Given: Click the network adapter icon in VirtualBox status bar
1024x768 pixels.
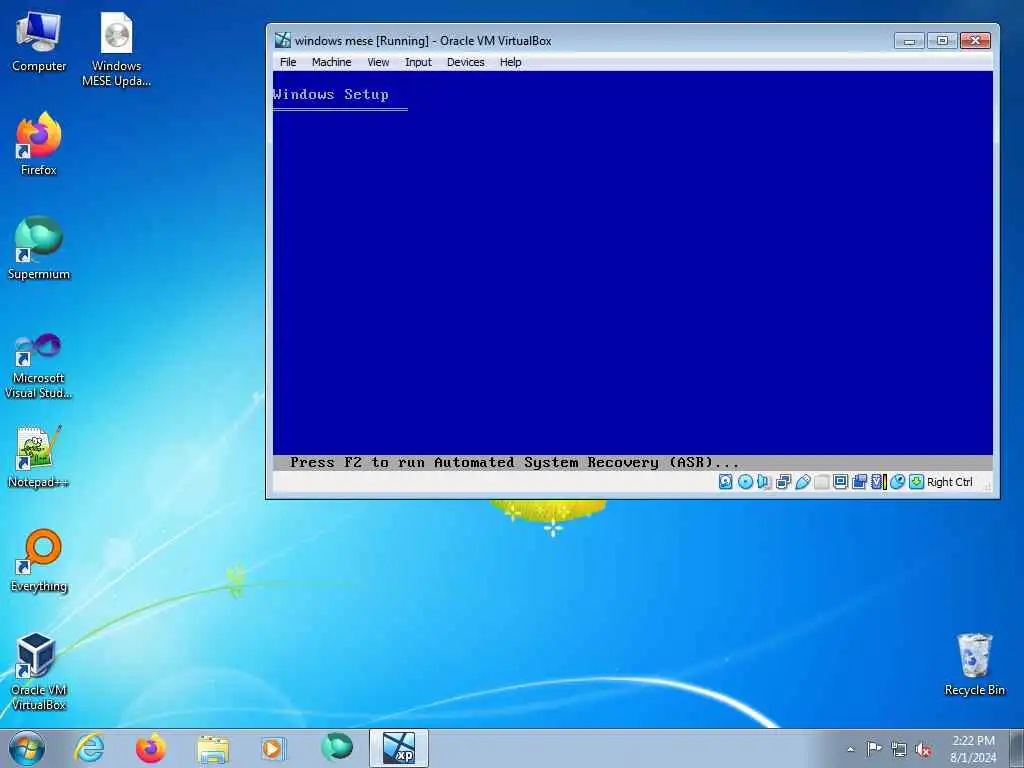Looking at the screenshot, I should [x=783, y=482].
